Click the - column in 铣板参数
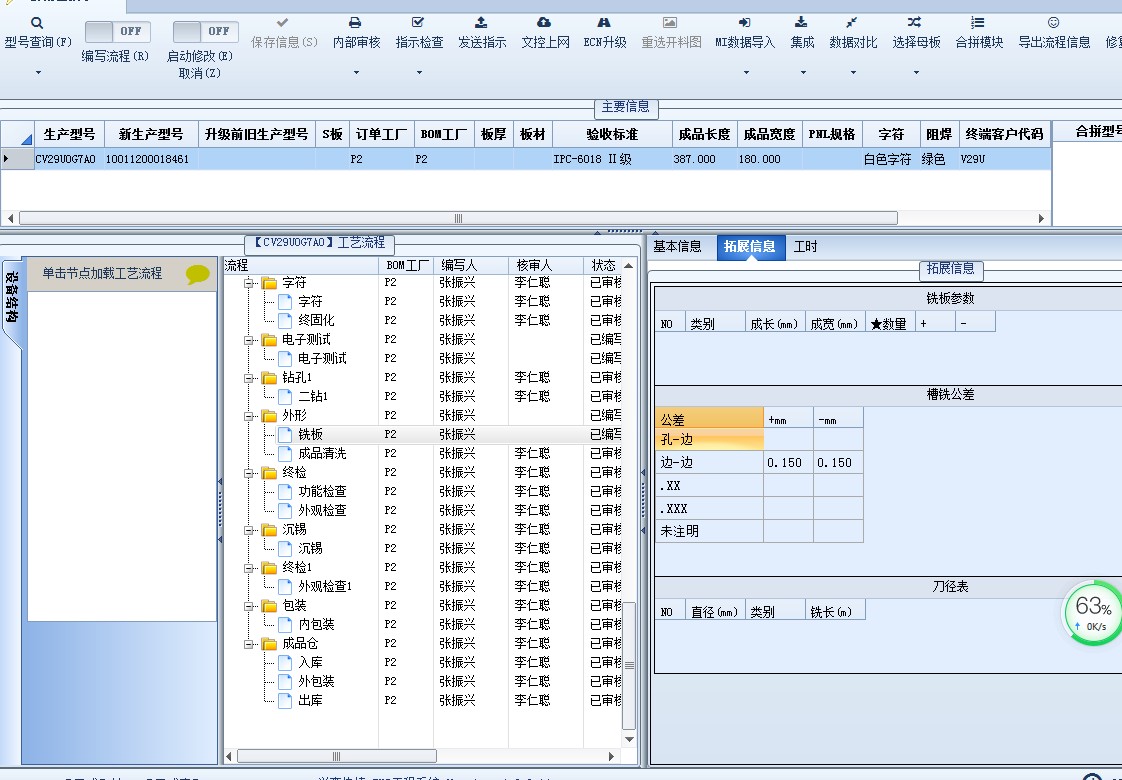Image resolution: width=1122 pixels, height=780 pixels. tap(975, 323)
